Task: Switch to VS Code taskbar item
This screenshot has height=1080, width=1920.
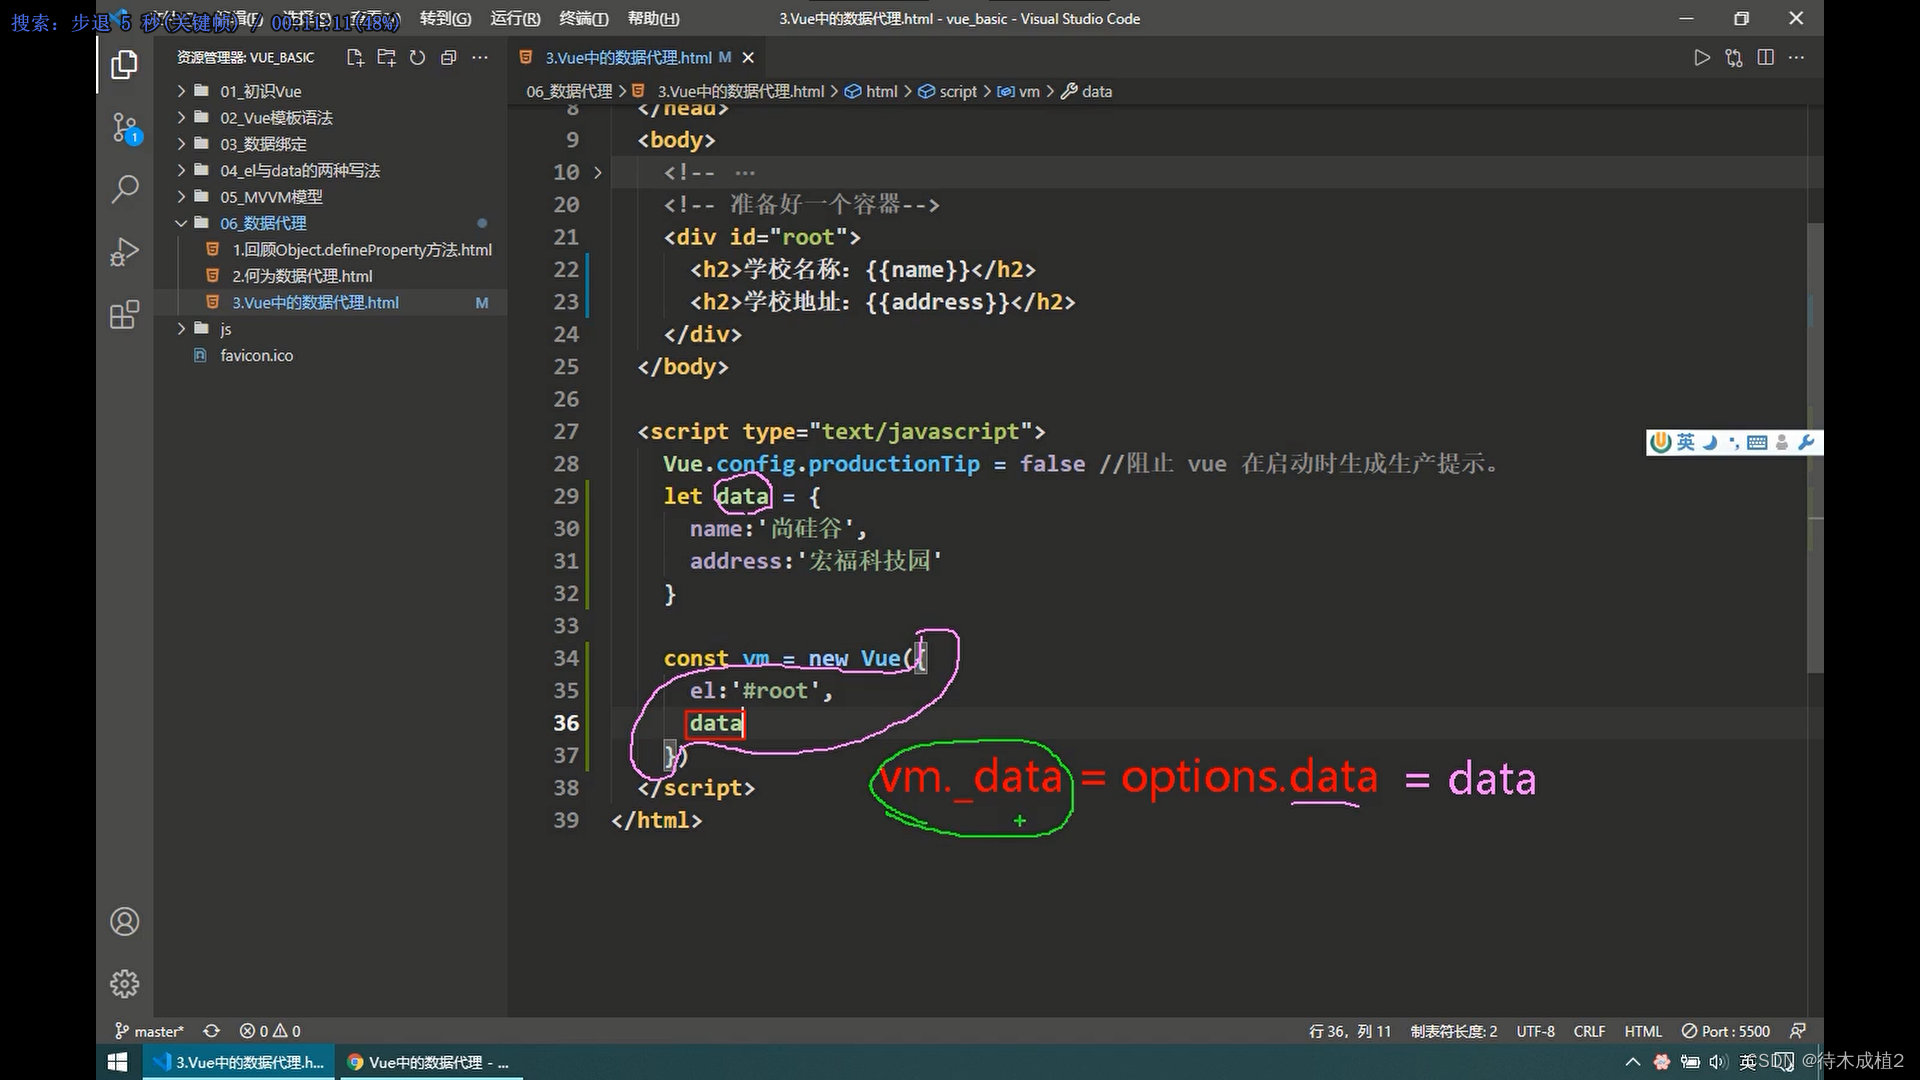Action: pos(240,1062)
